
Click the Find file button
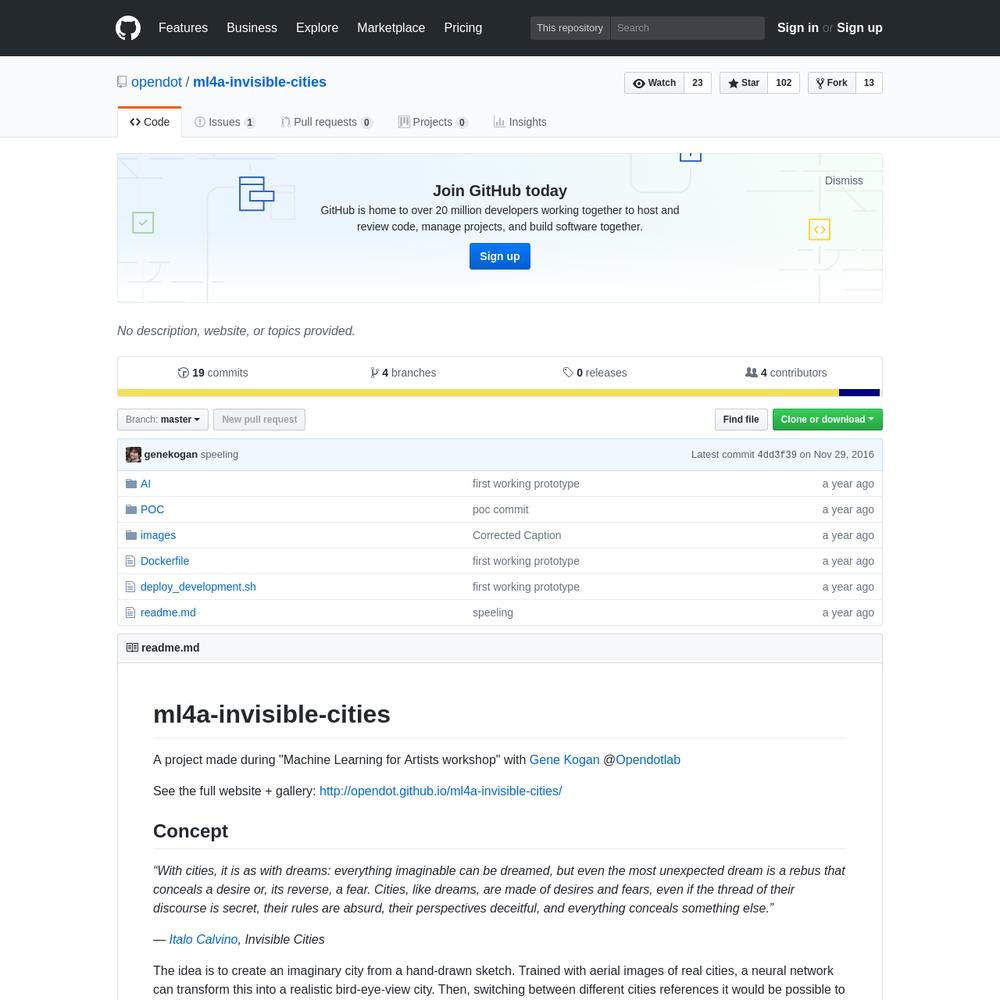point(741,420)
